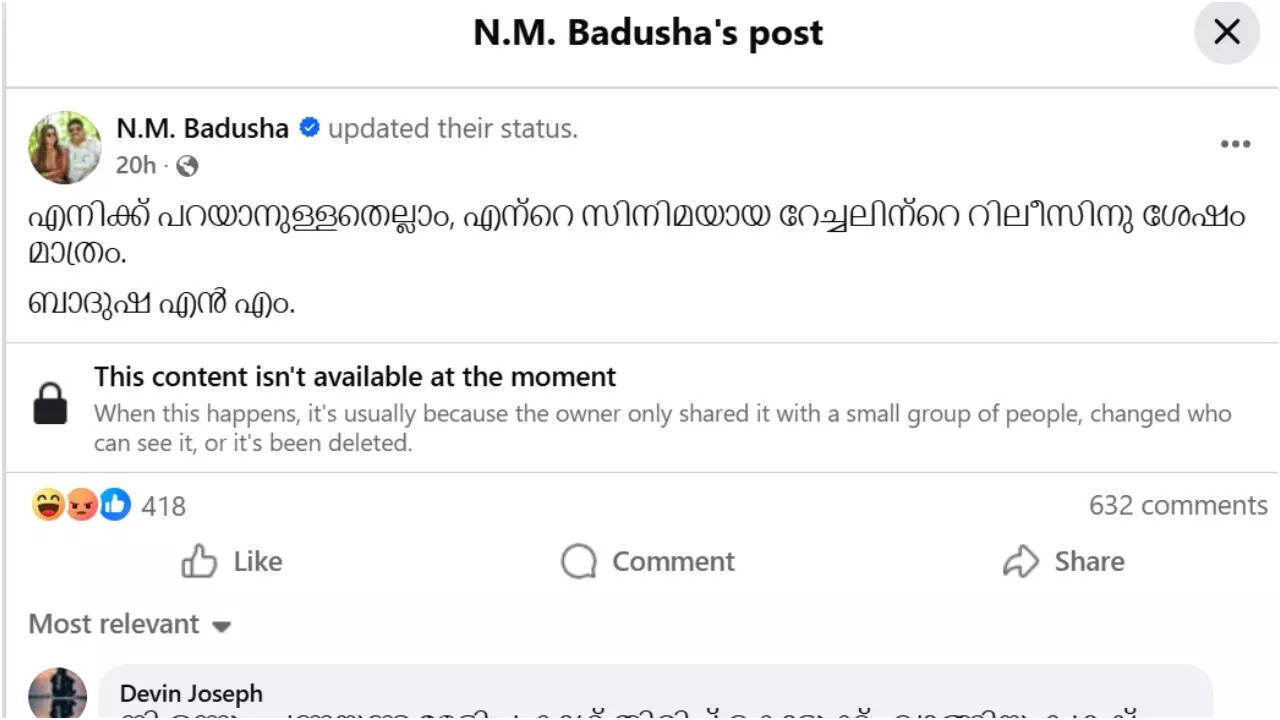Click the Comment button
The image size is (1280, 720).
648,562
